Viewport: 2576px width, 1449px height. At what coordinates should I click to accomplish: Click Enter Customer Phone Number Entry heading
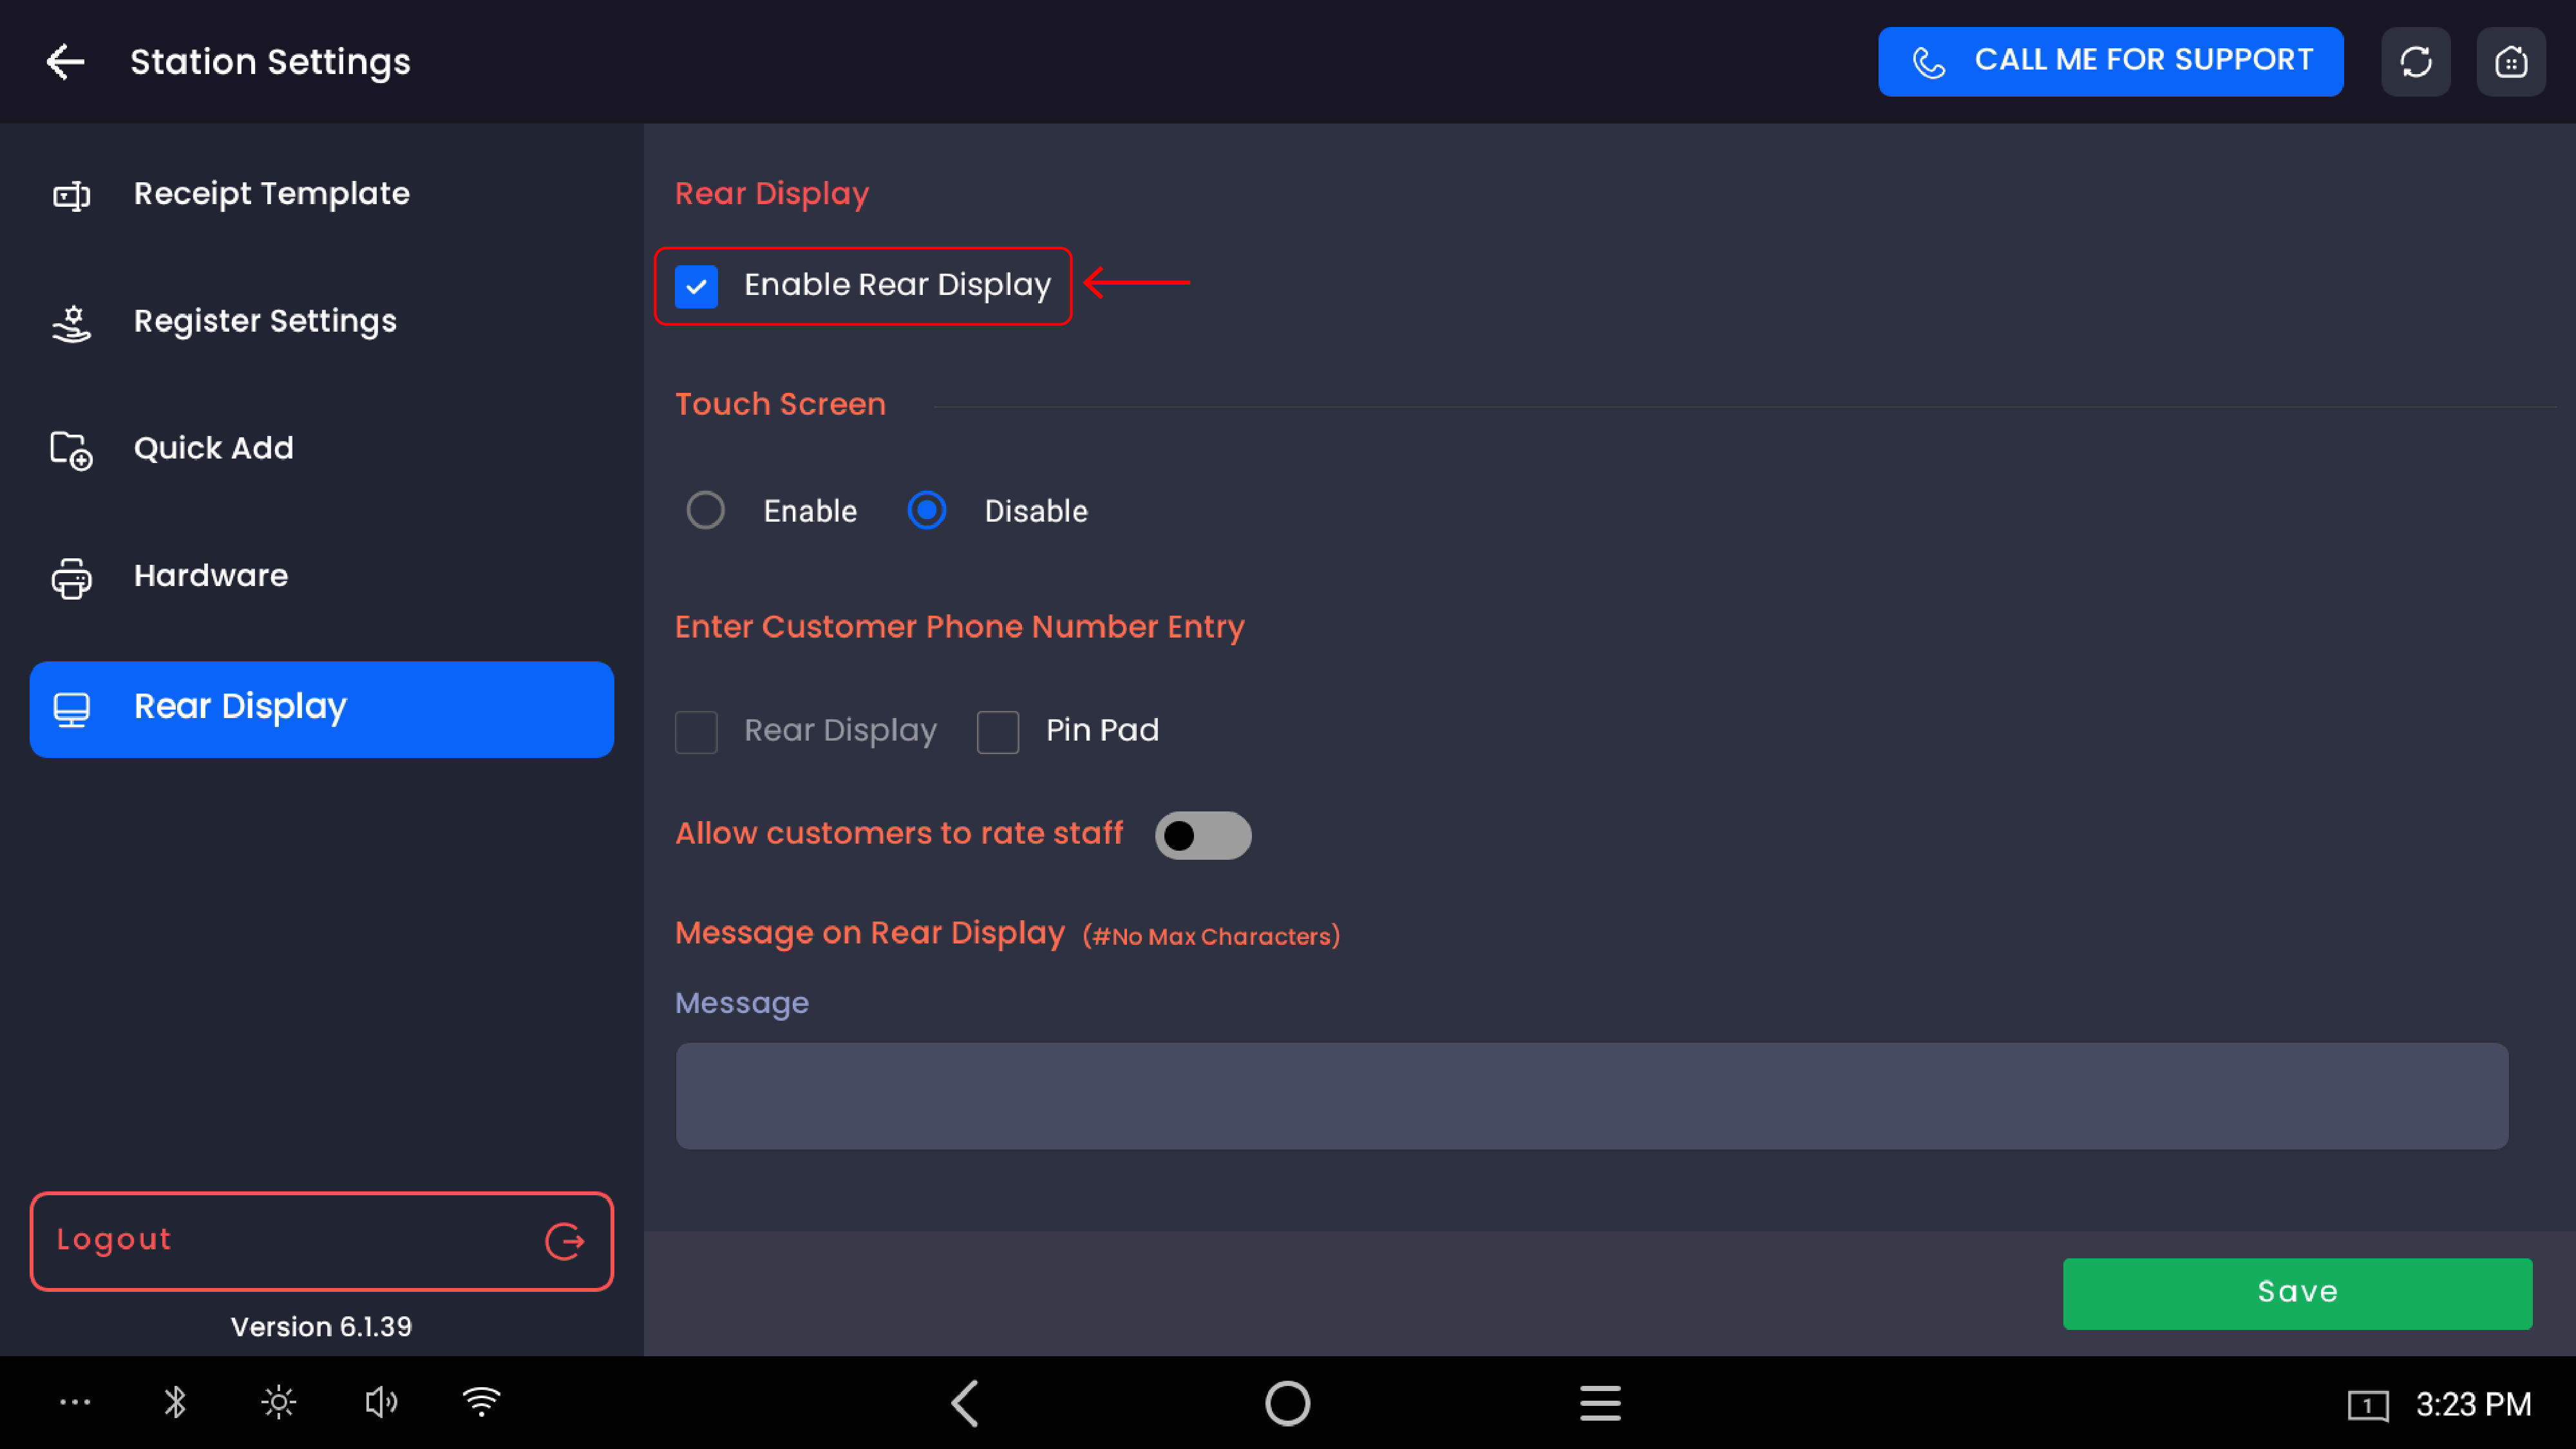click(959, 627)
